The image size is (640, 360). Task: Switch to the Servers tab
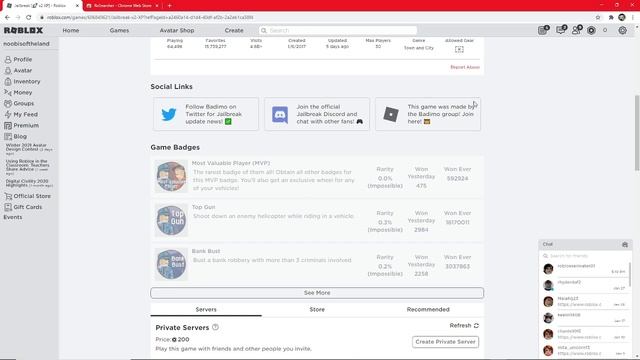pos(206,309)
